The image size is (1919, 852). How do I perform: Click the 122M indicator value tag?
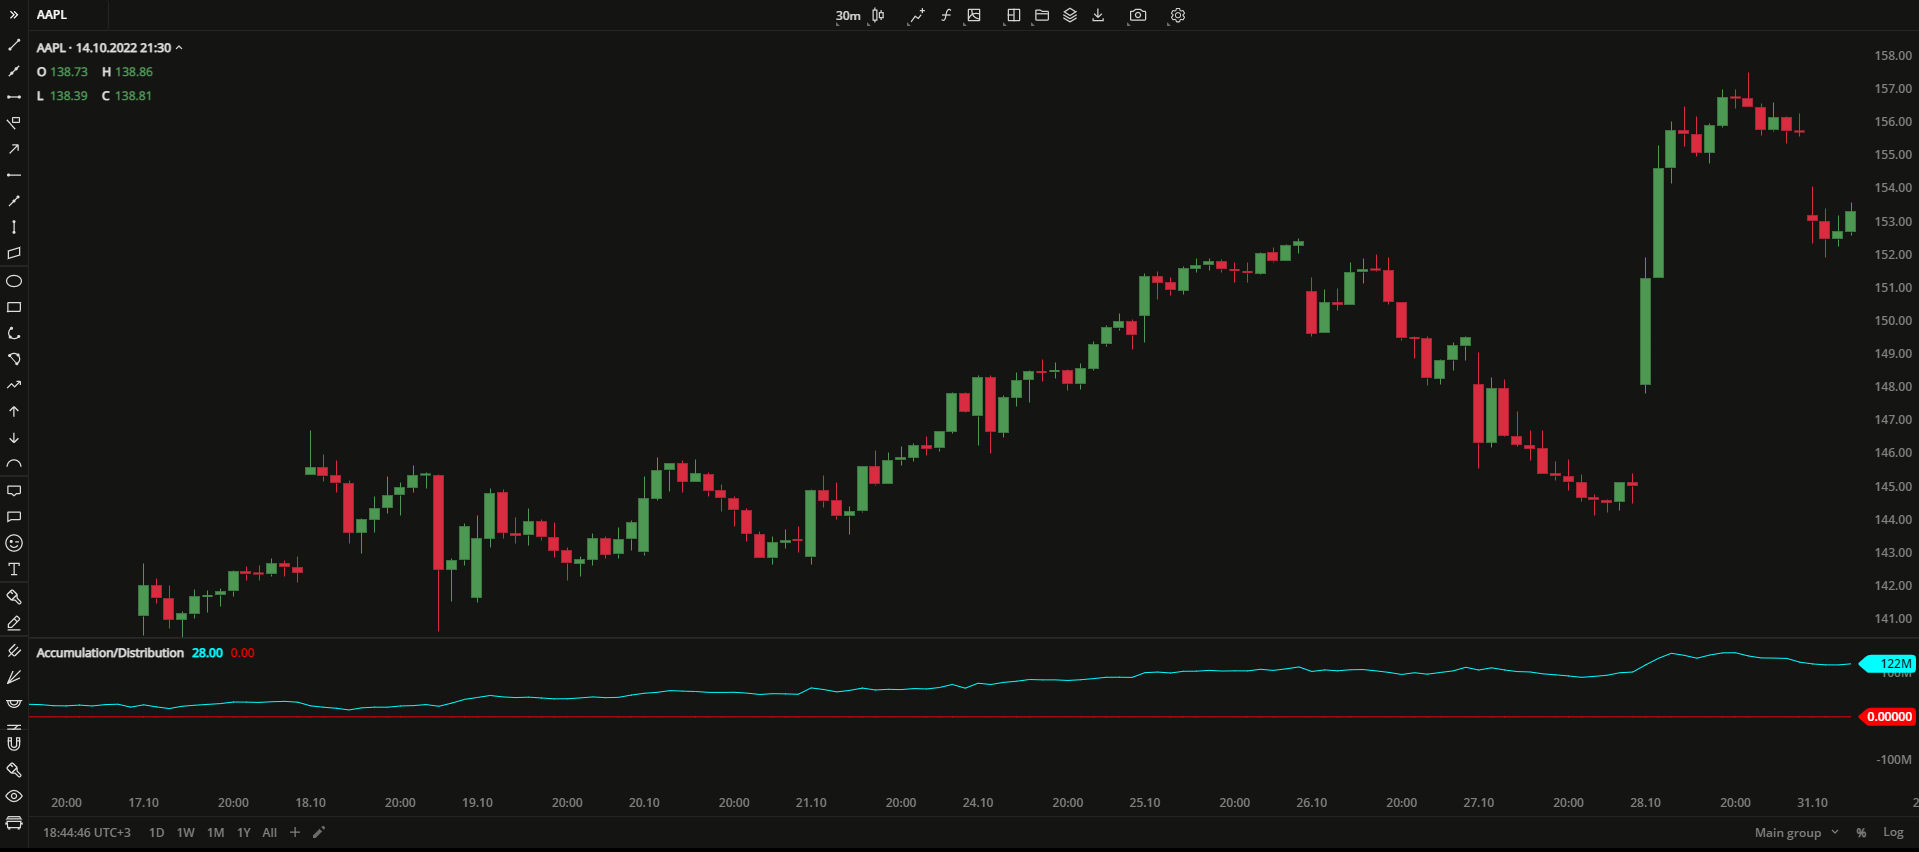[1888, 664]
